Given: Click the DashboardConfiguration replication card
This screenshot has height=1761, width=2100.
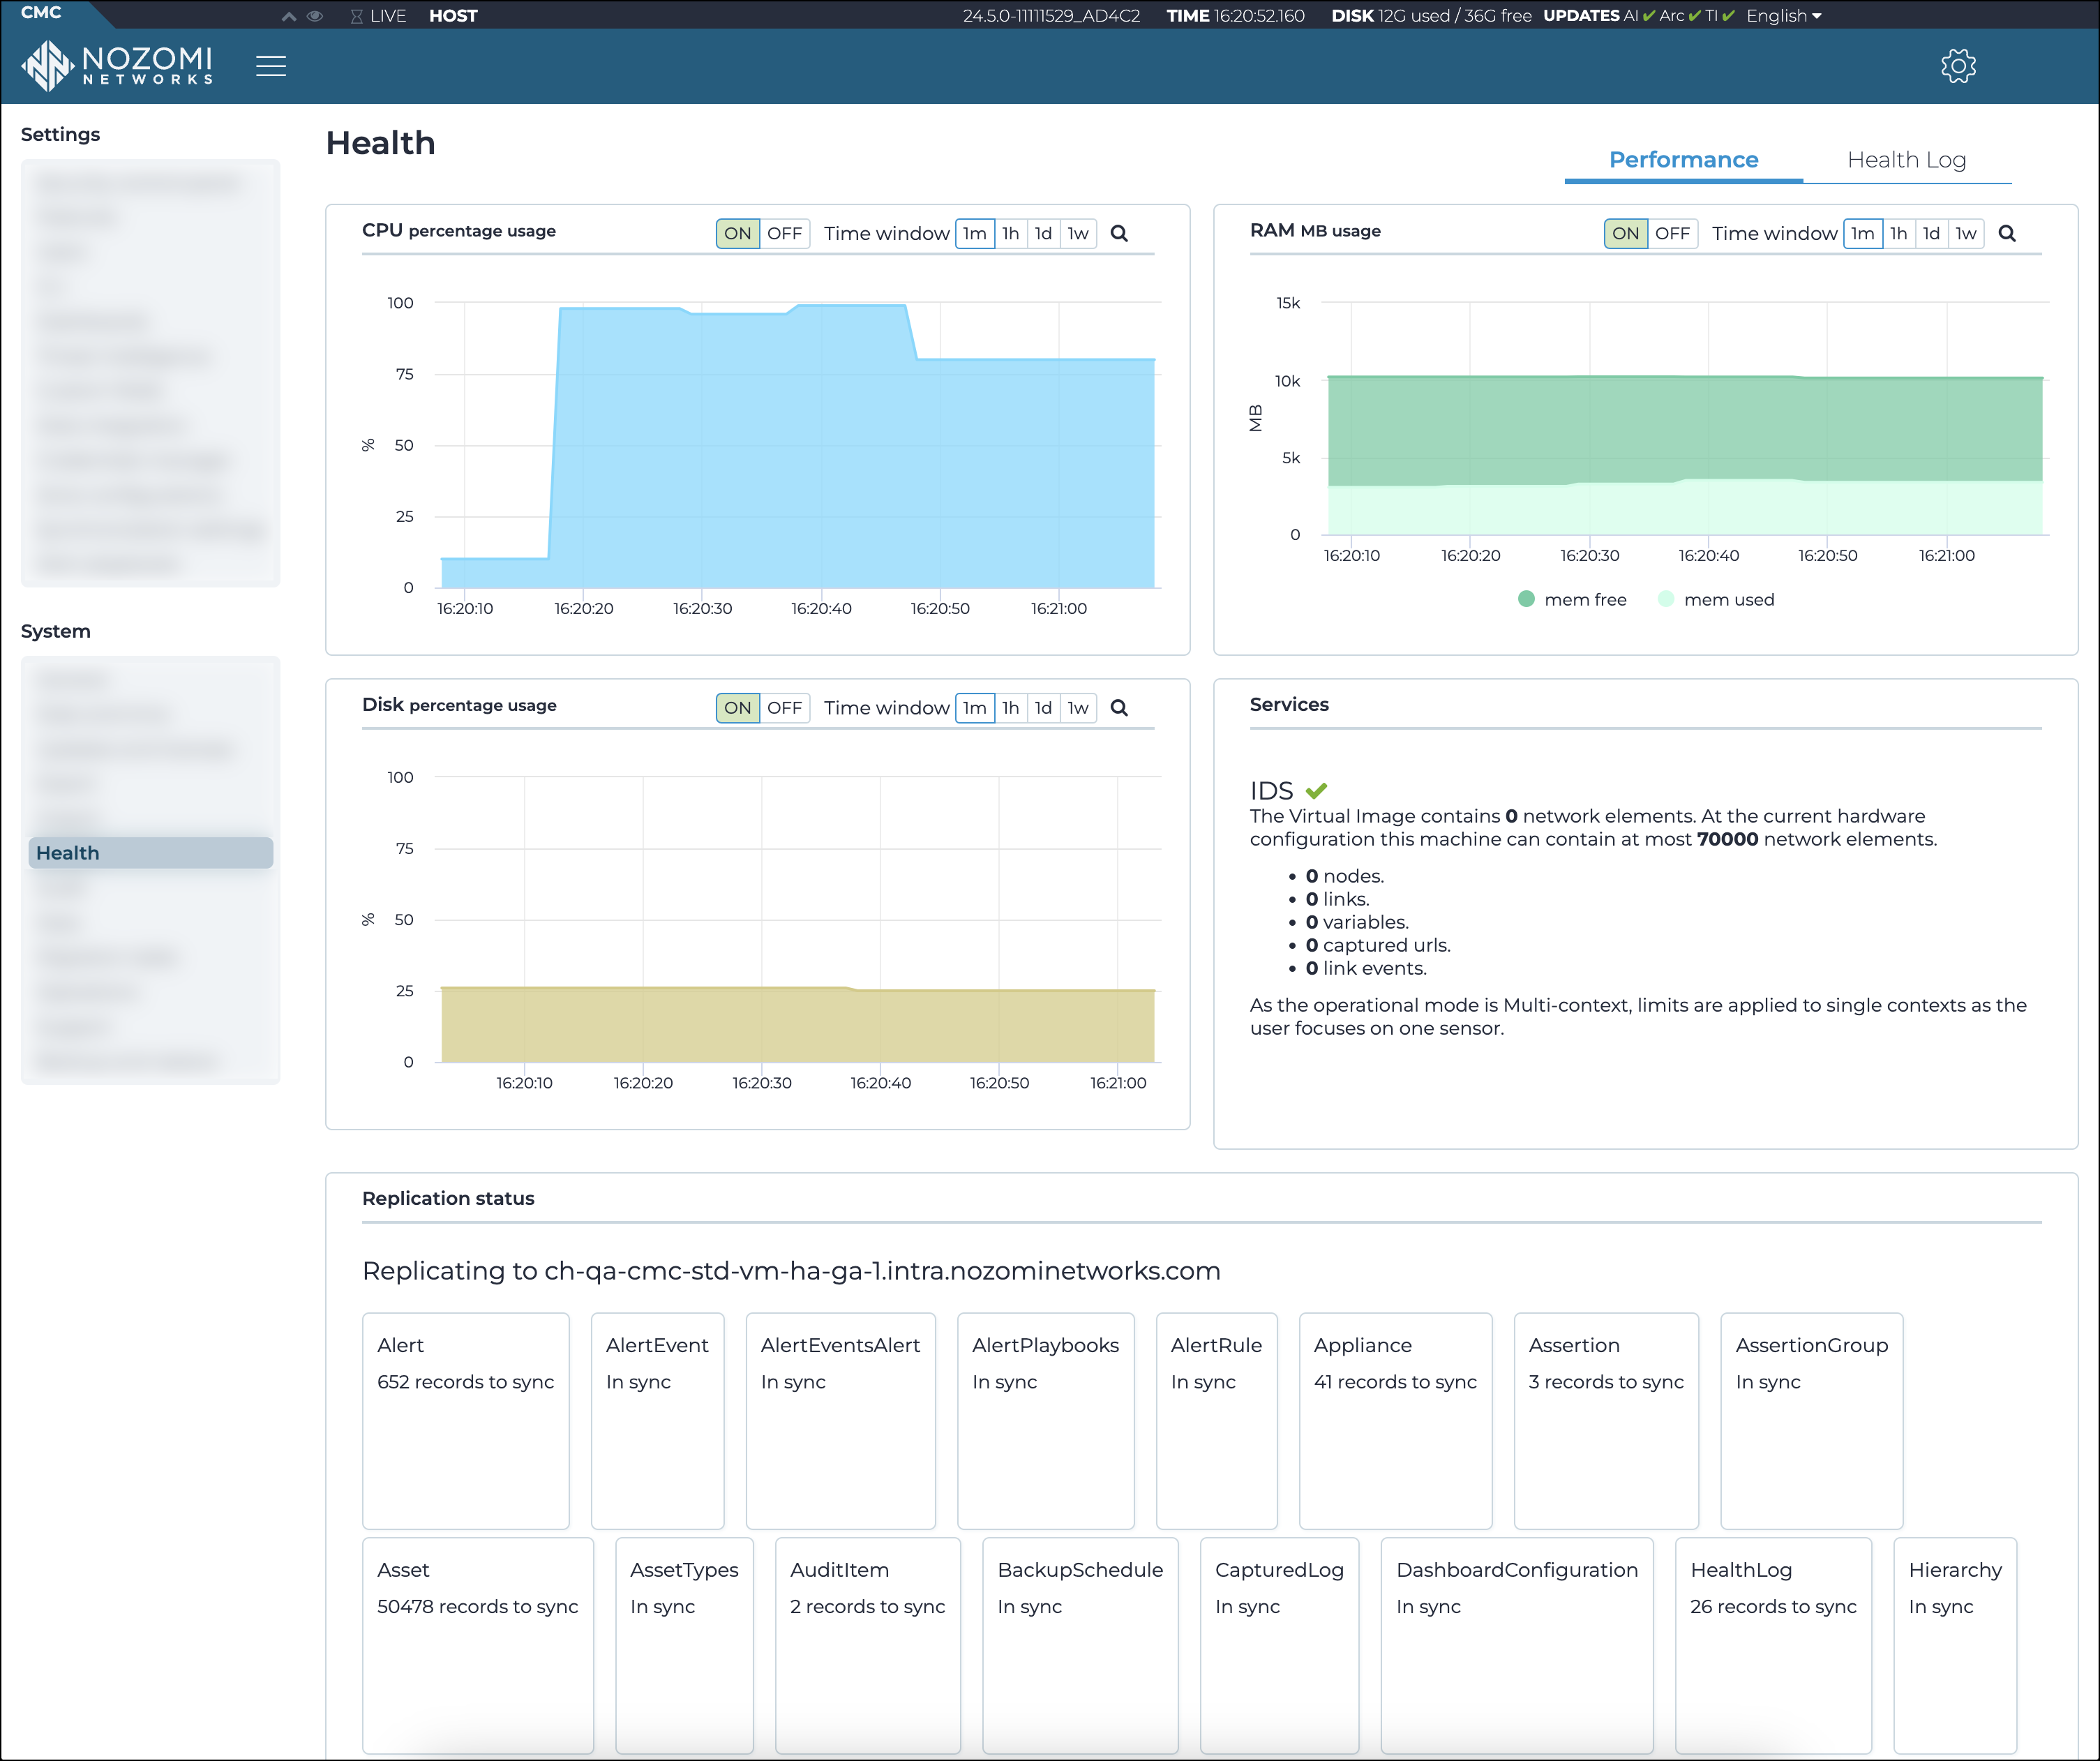Looking at the screenshot, I should click(x=1517, y=1645).
